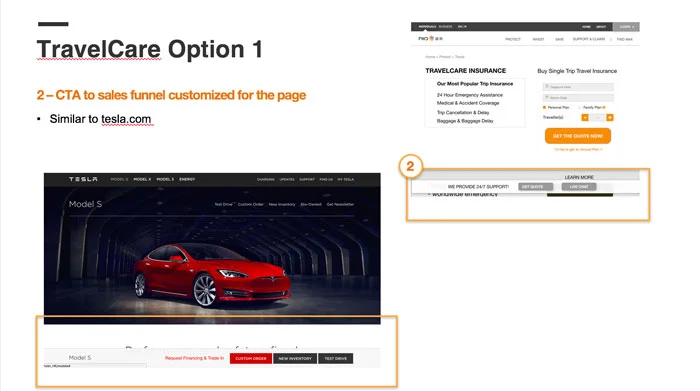700x391 pixels.
Task: Click the About link in the dark insurance header
Action: click(601, 27)
